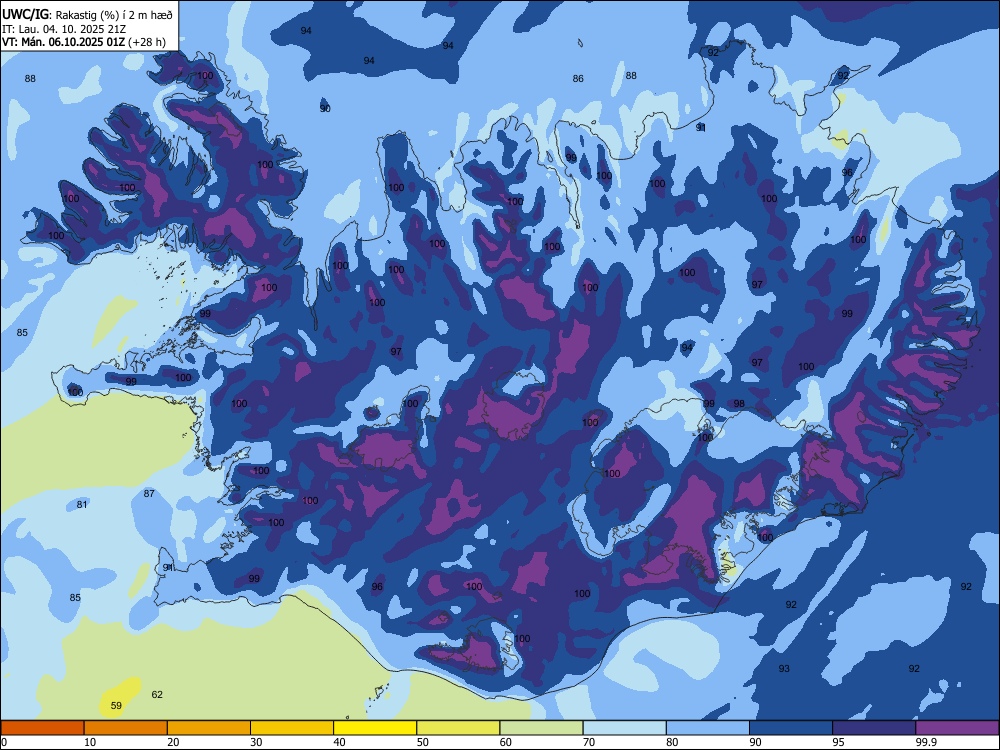Click the '99.9' legend scale label
Viewport: 1000px width, 750px height.
pyautogui.click(x=926, y=742)
